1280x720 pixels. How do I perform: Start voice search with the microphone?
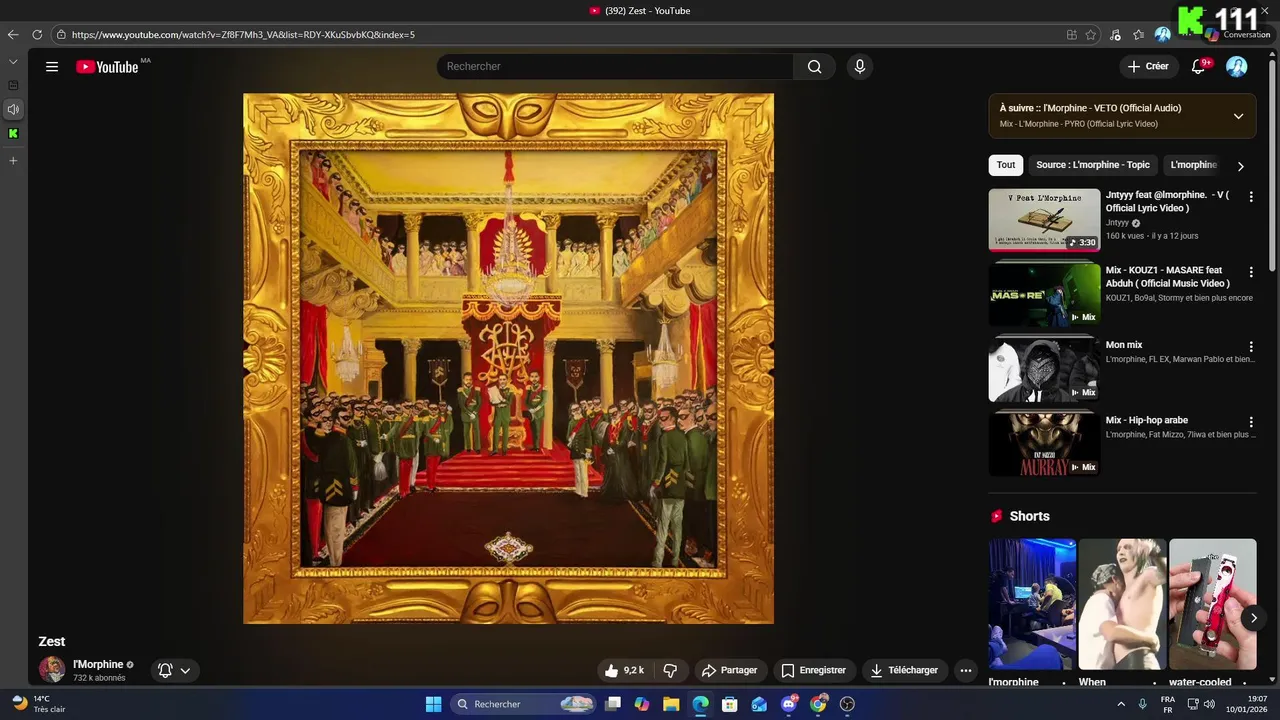[859, 67]
